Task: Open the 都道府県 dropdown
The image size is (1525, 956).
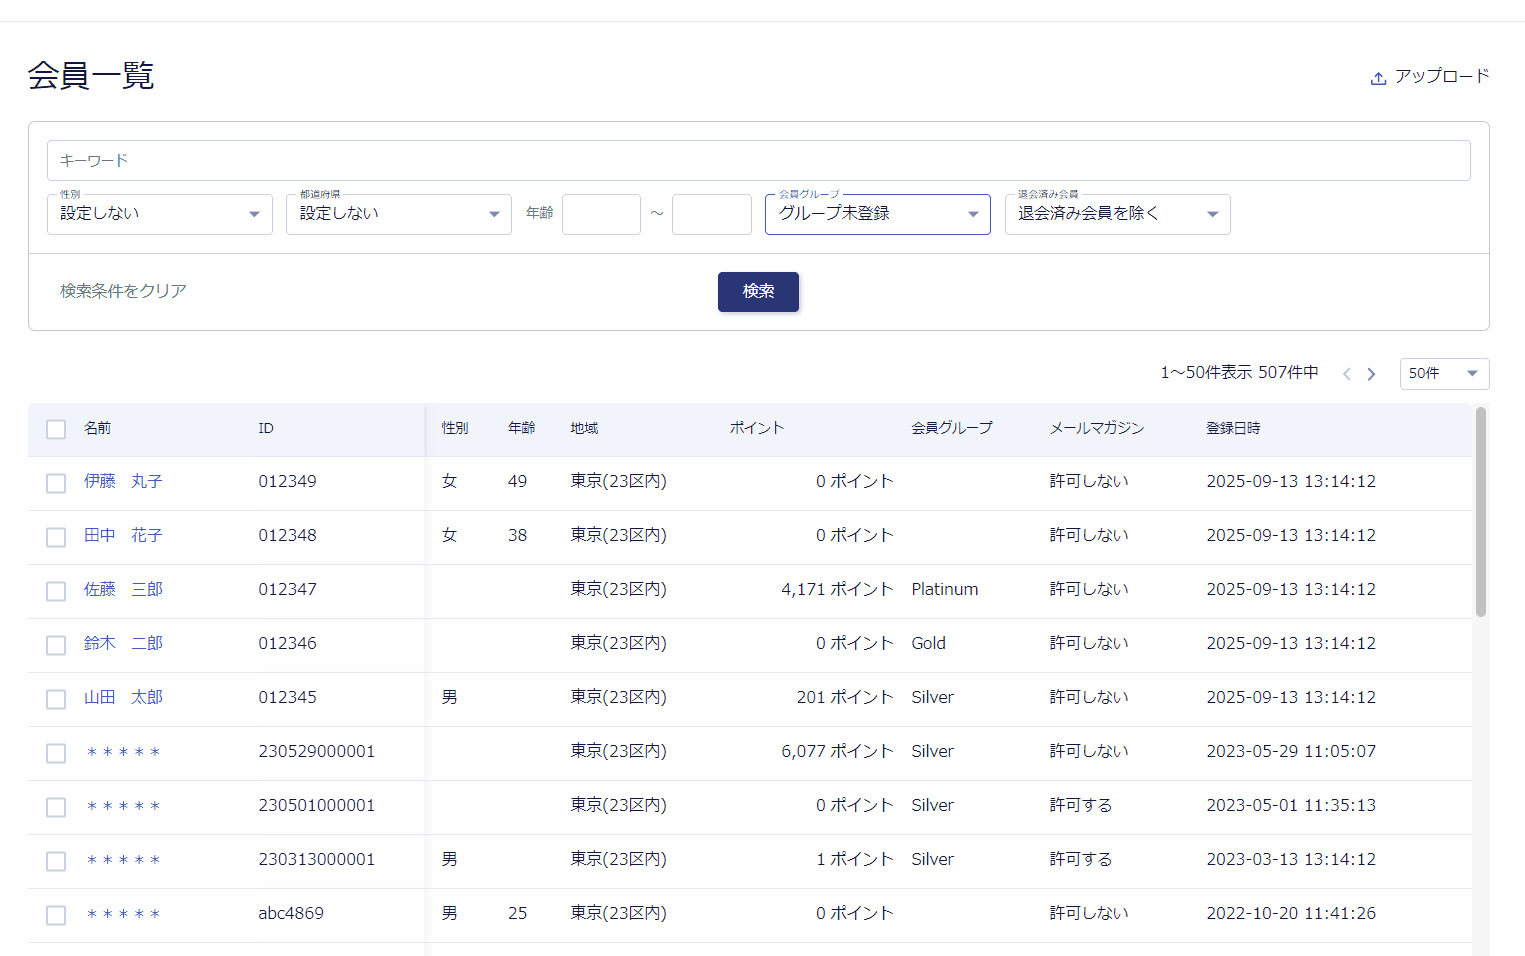Action: tap(399, 214)
